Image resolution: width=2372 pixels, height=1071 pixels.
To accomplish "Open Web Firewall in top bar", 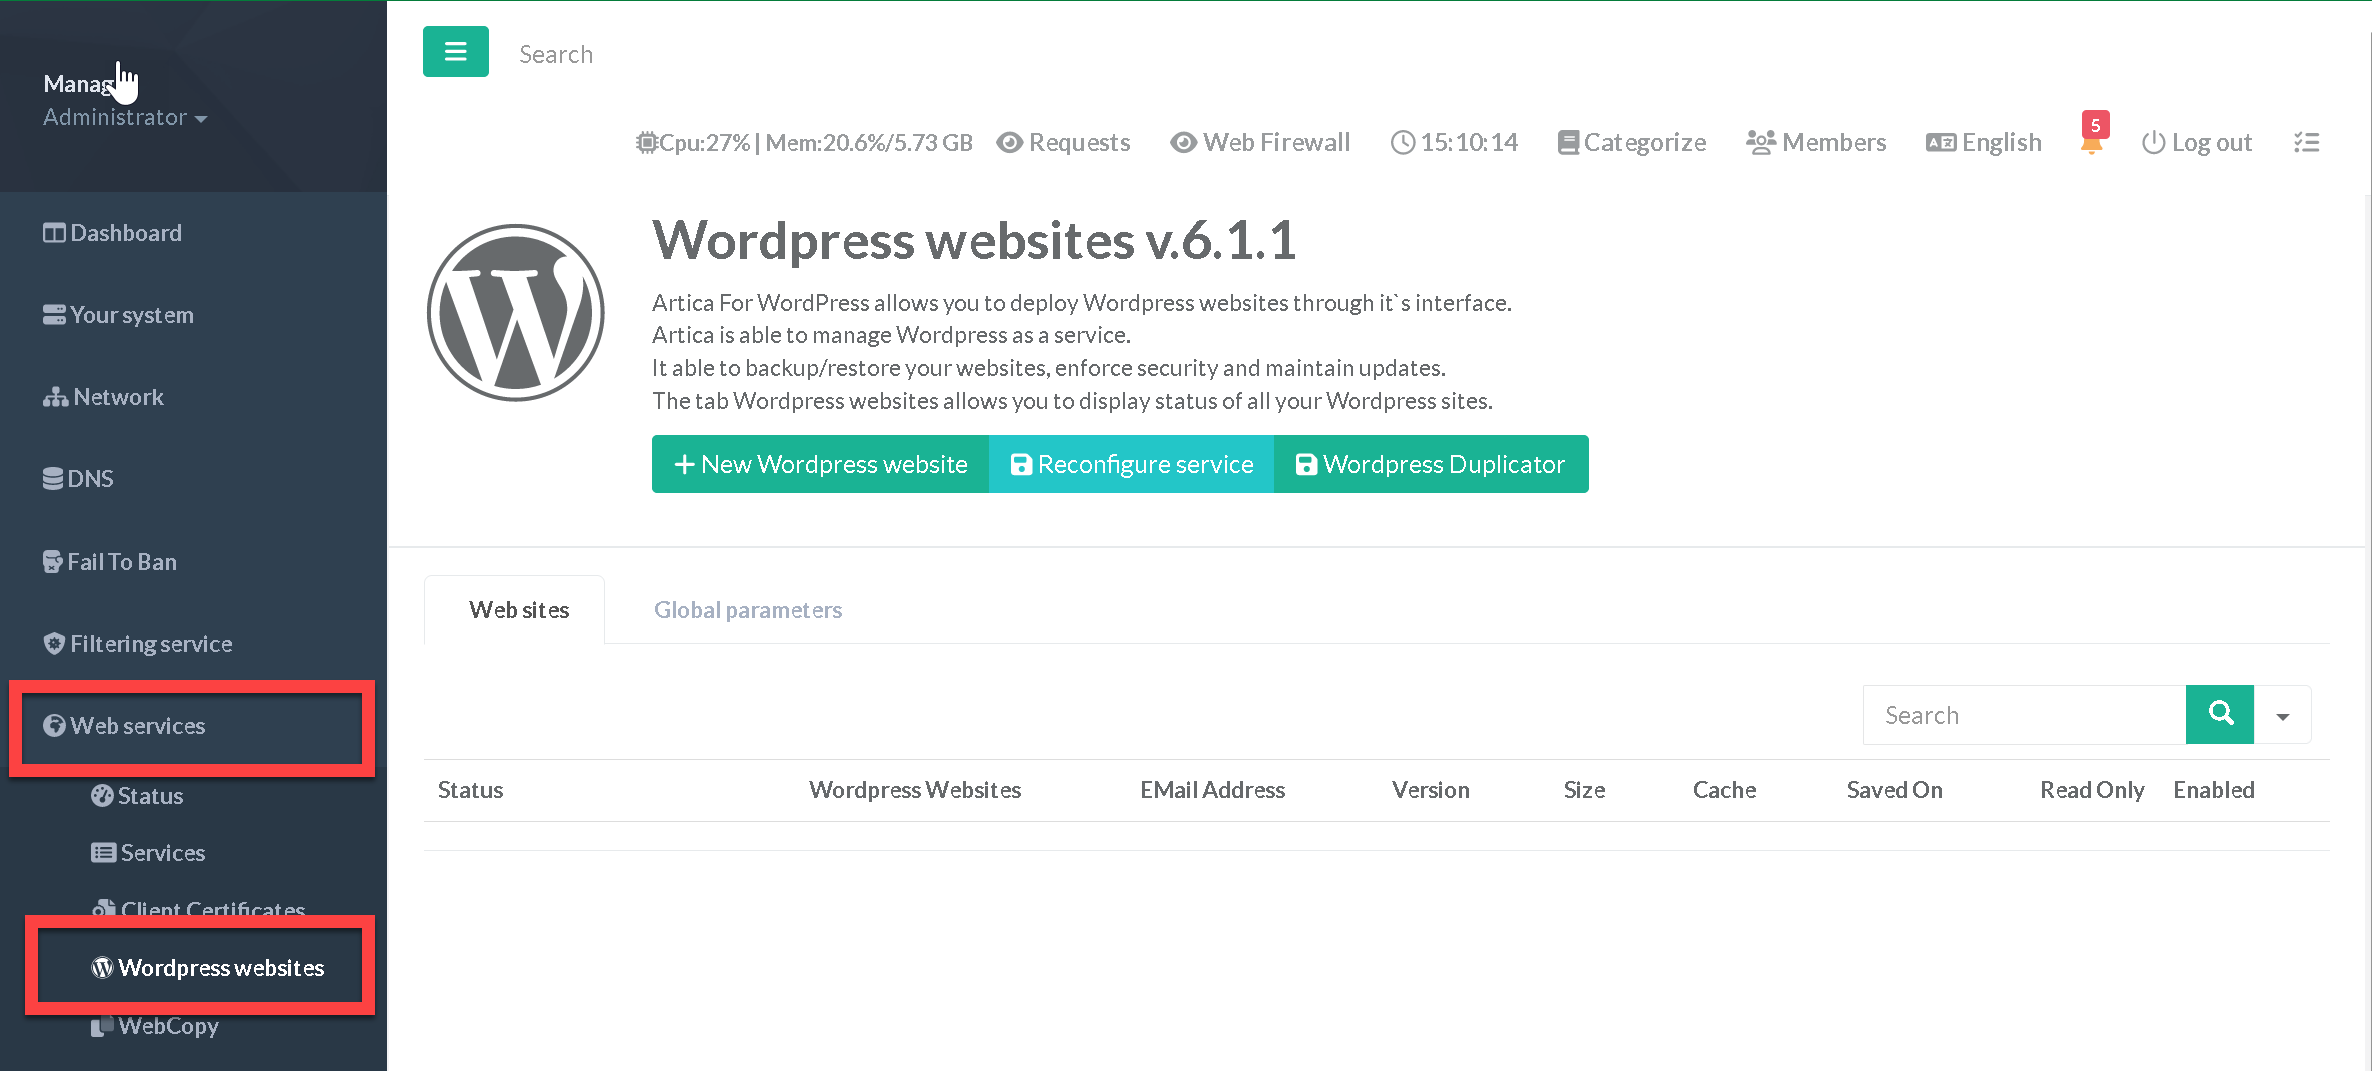I will [x=1260, y=142].
